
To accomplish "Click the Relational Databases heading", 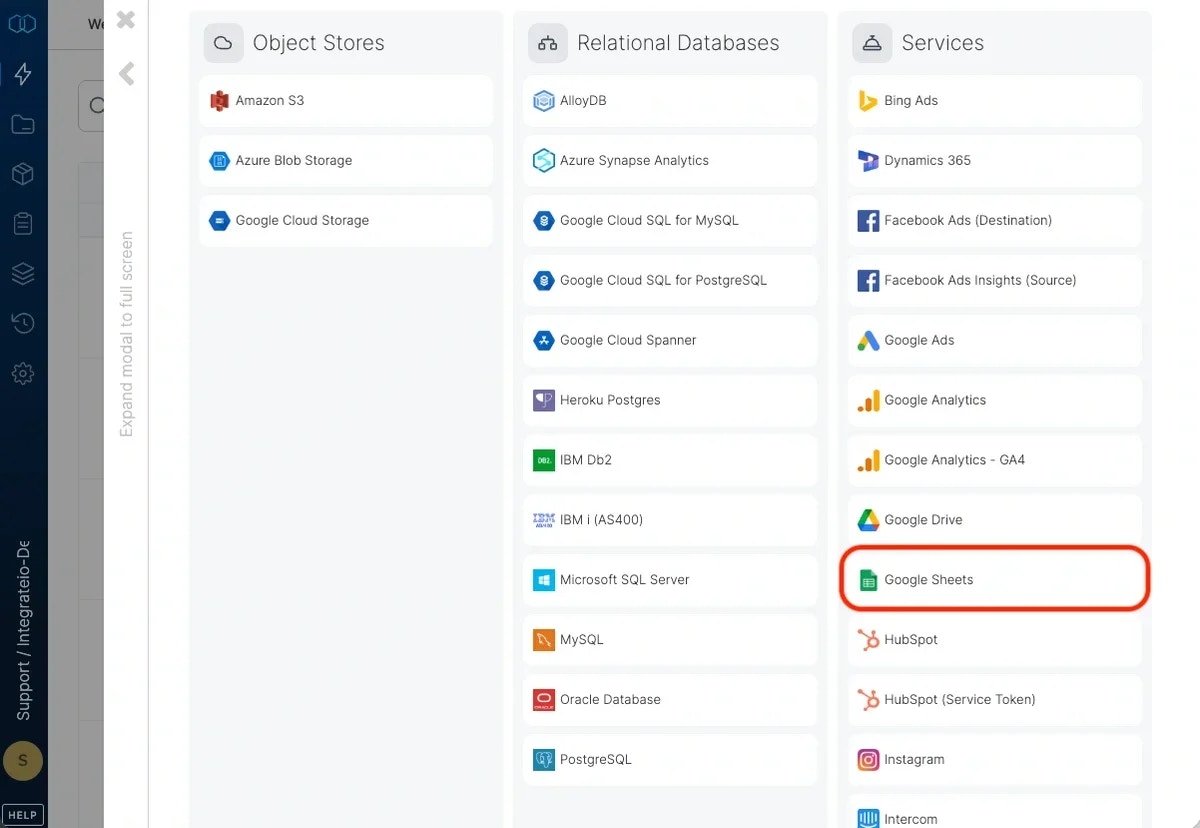I will click(678, 43).
